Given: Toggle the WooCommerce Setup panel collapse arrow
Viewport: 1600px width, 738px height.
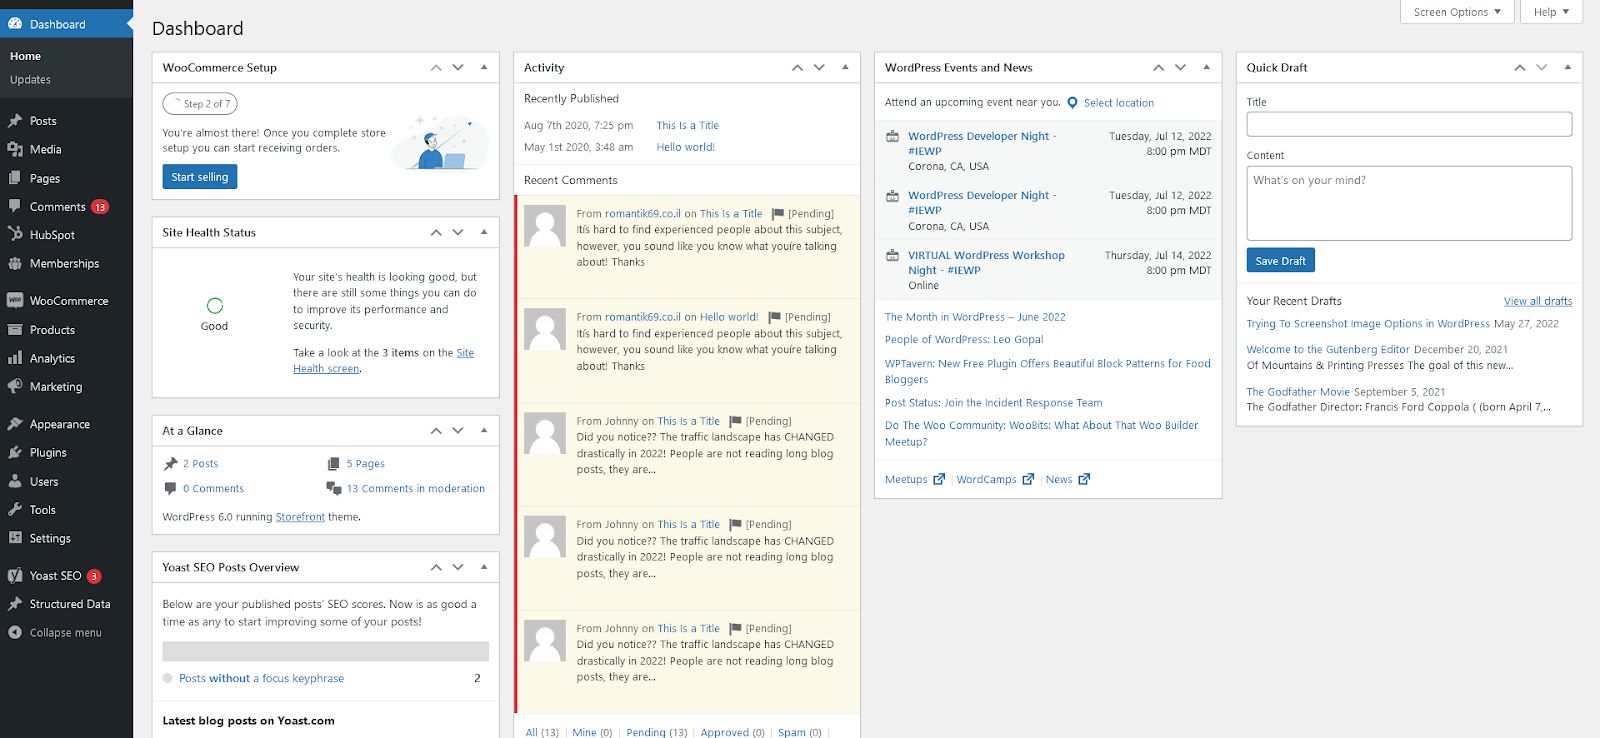Looking at the screenshot, I should 484,67.
